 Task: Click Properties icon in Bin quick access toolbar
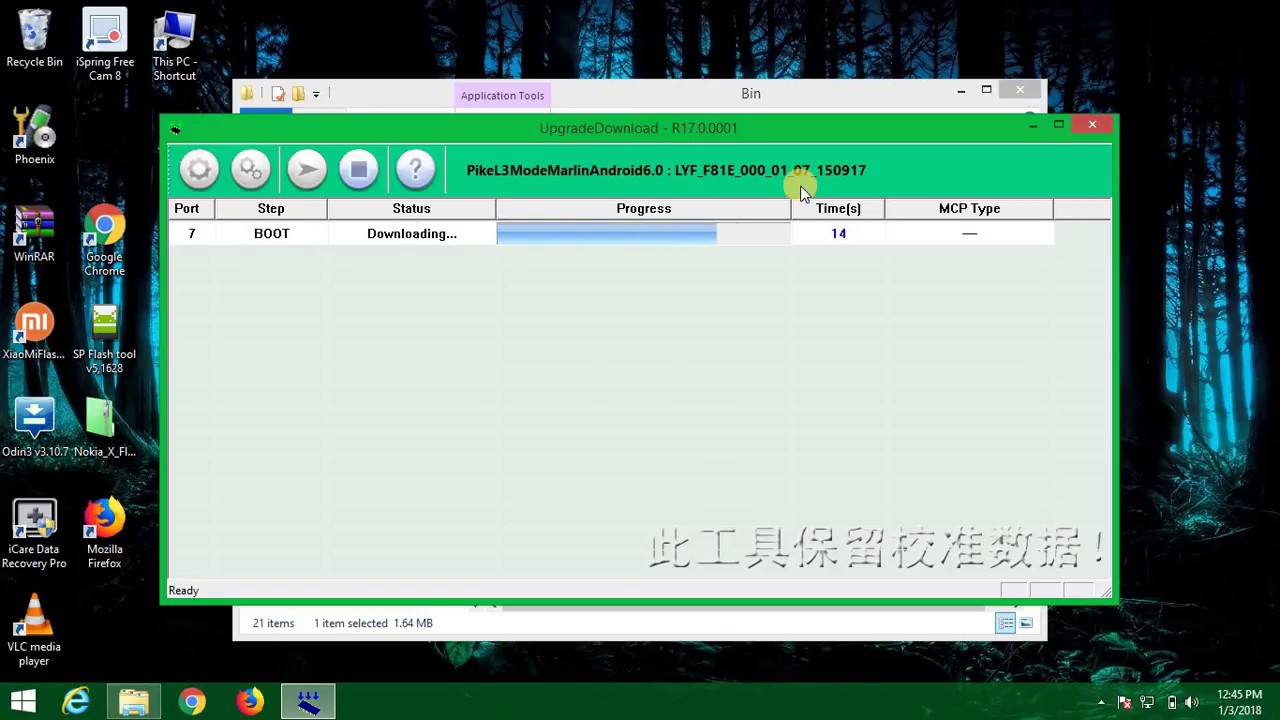pyautogui.click(x=278, y=94)
